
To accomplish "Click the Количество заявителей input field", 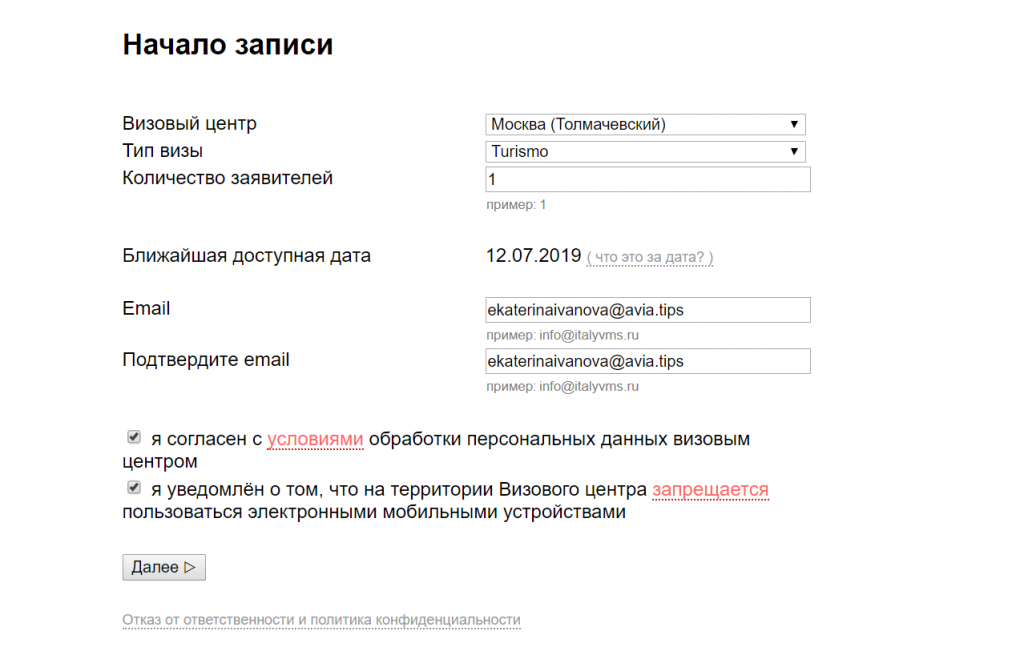I will pos(647,180).
